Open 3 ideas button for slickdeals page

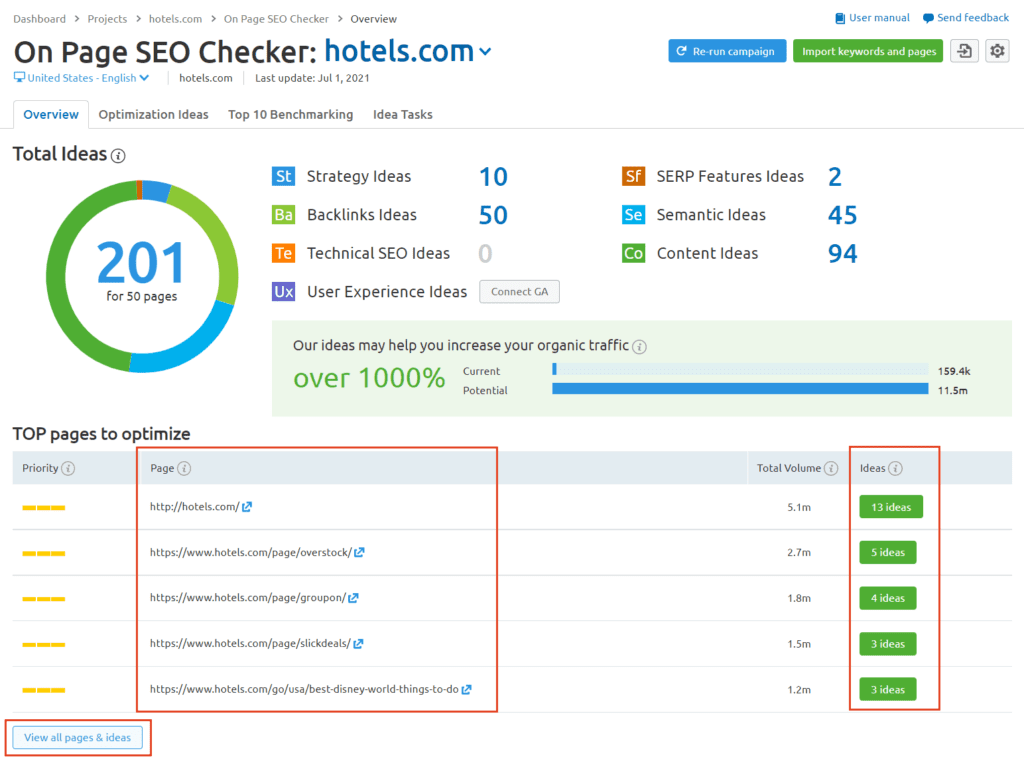pyautogui.click(x=888, y=643)
